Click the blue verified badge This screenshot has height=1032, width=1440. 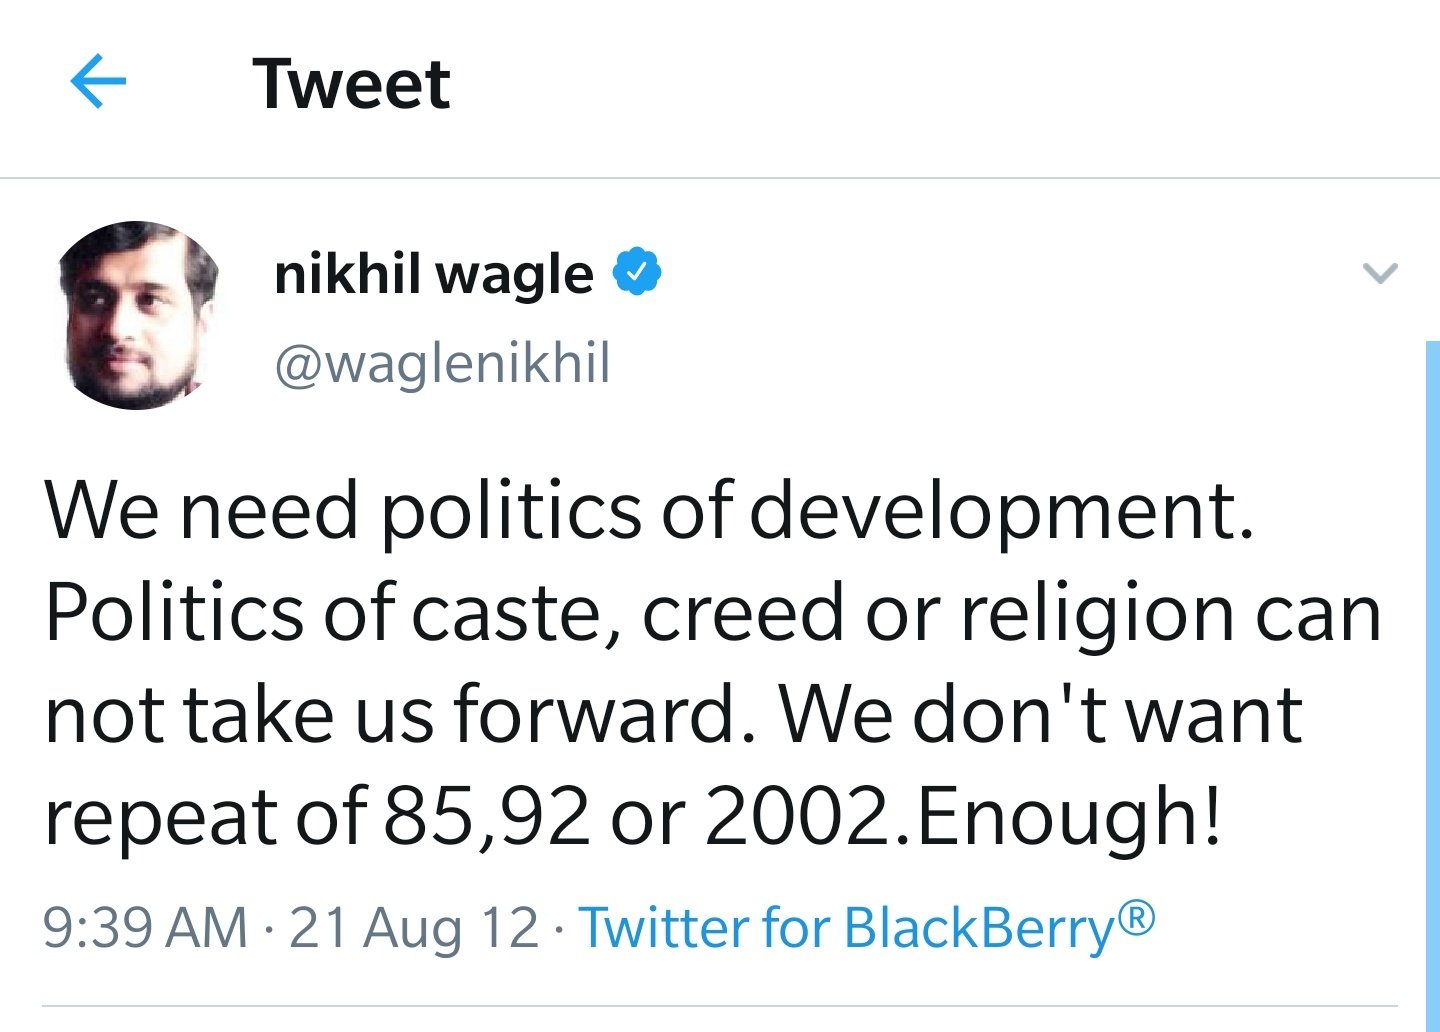point(636,272)
